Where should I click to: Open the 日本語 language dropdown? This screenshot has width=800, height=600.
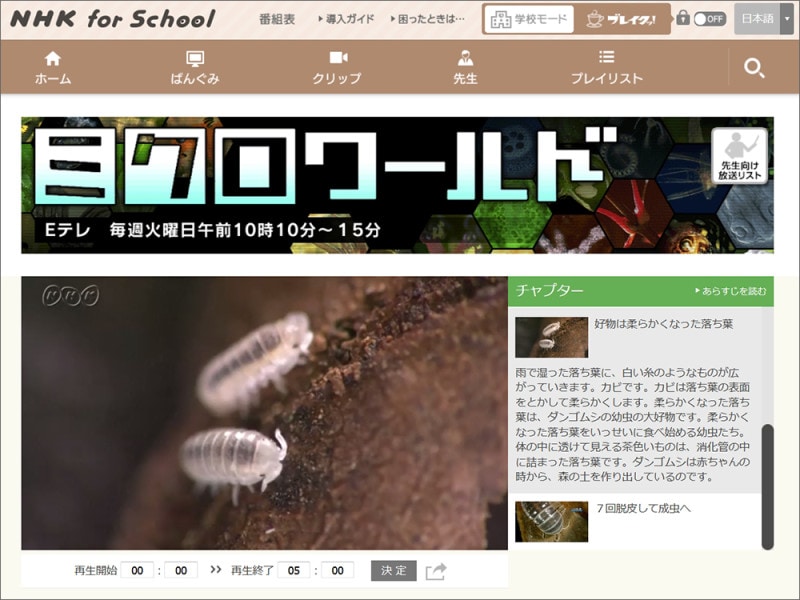point(764,19)
